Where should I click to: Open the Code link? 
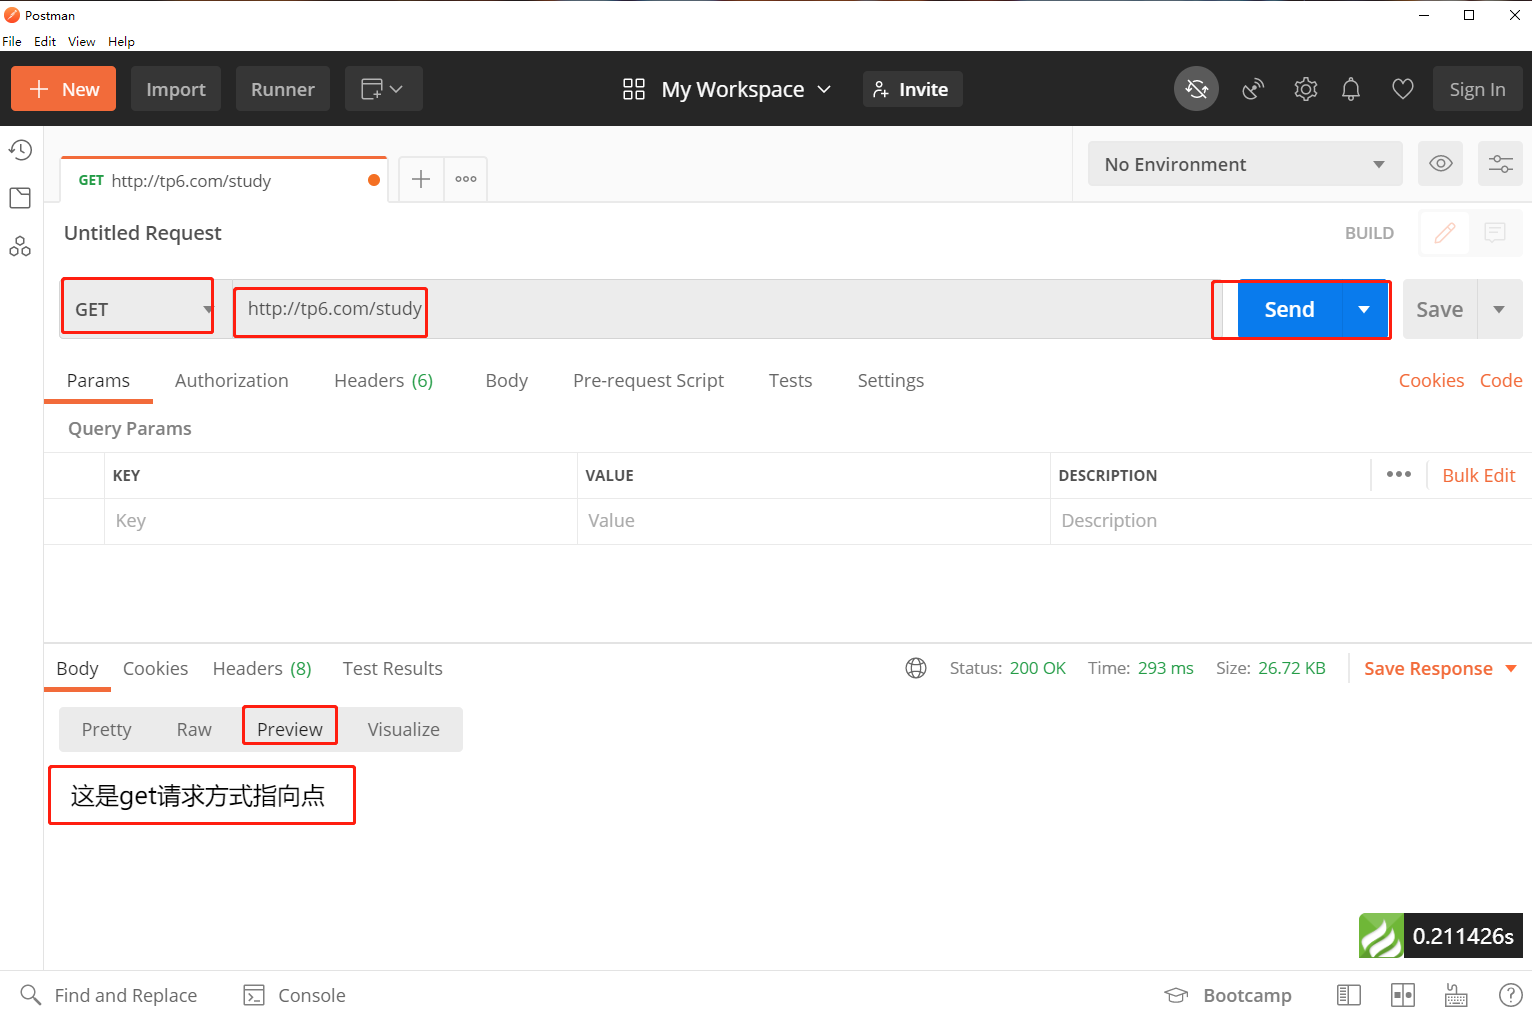click(x=1500, y=380)
